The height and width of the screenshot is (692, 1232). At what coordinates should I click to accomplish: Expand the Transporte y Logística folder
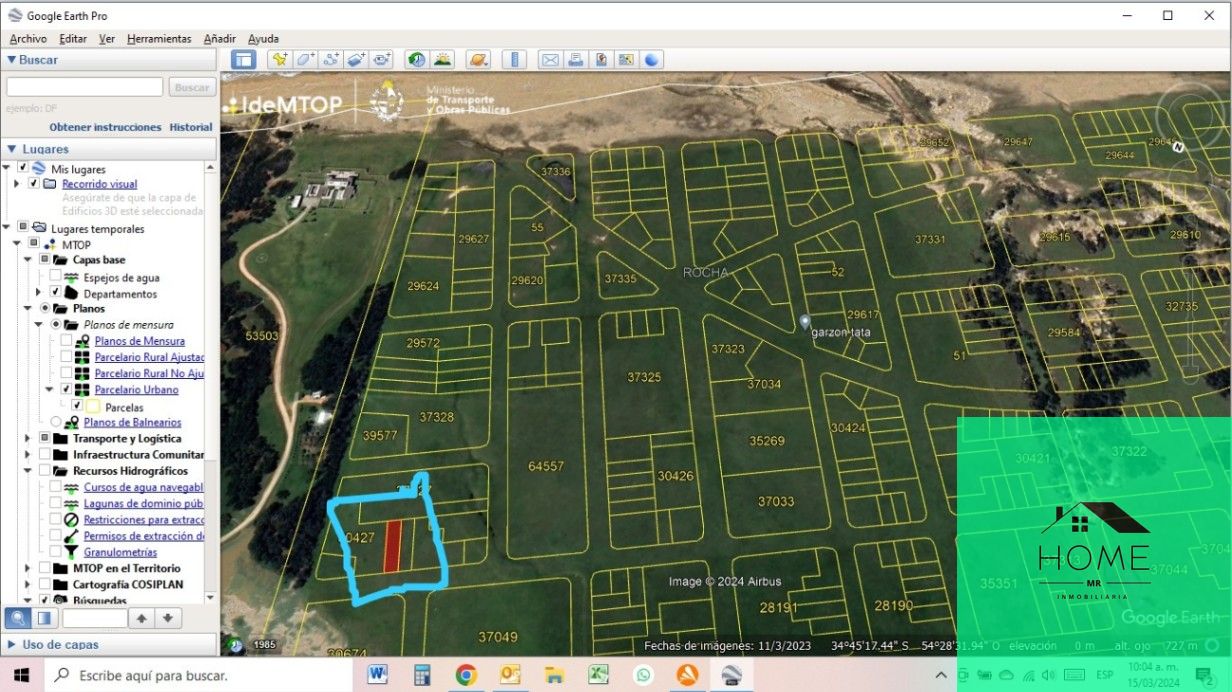[28, 438]
